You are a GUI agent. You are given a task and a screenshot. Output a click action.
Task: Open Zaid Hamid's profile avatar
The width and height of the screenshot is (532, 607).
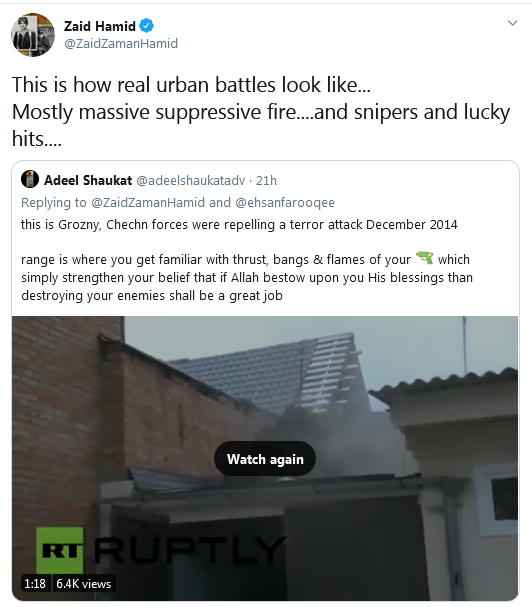click(33, 35)
